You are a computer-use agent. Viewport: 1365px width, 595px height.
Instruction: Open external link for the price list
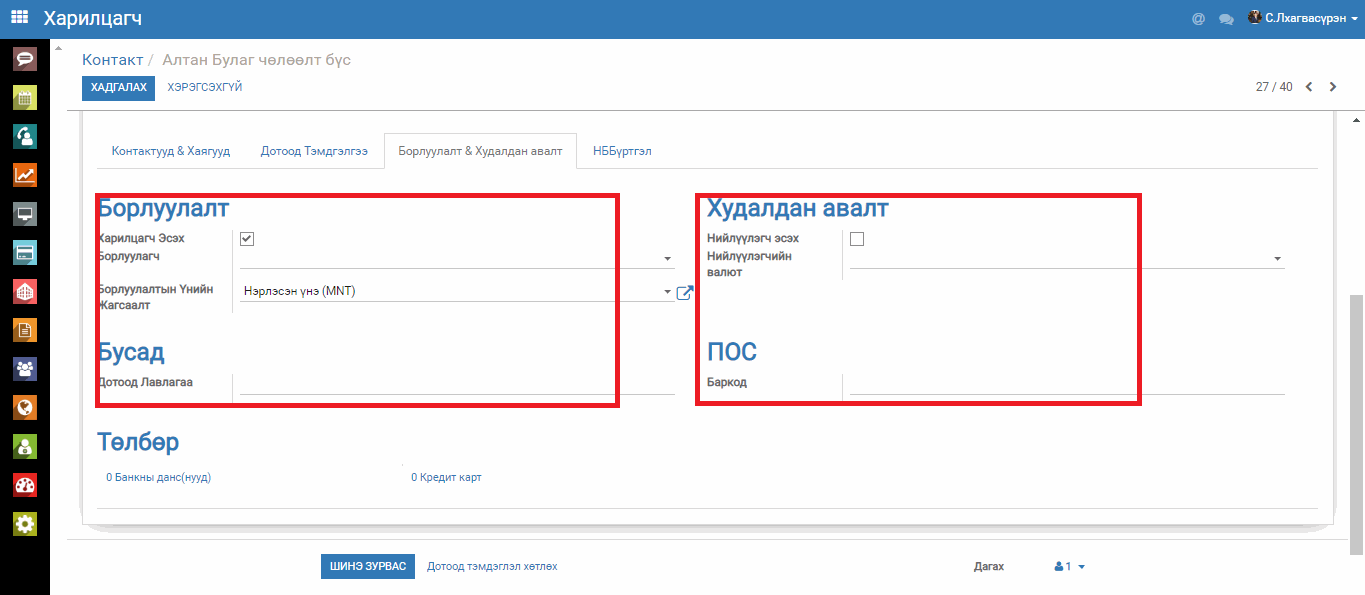[685, 292]
